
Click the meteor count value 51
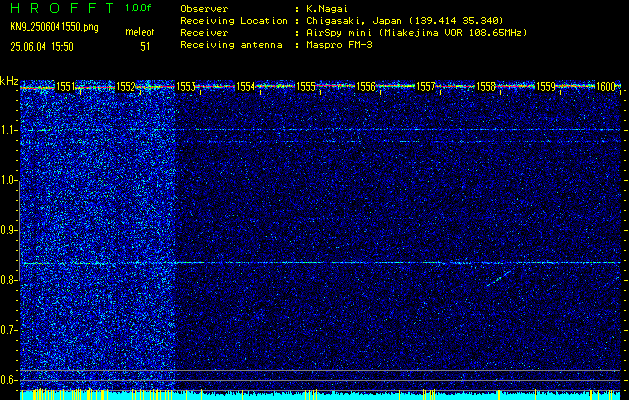point(145,47)
